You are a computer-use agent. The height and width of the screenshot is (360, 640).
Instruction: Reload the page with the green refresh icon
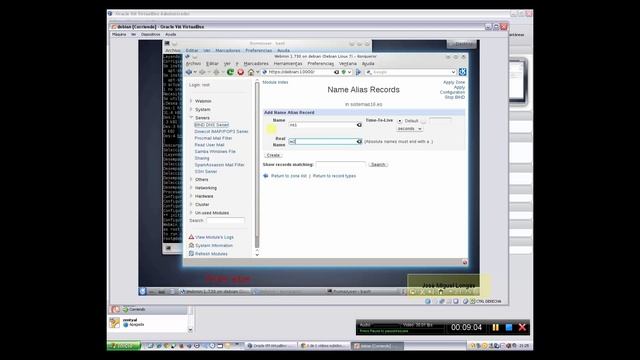pyautogui.click(x=230, y=72)
